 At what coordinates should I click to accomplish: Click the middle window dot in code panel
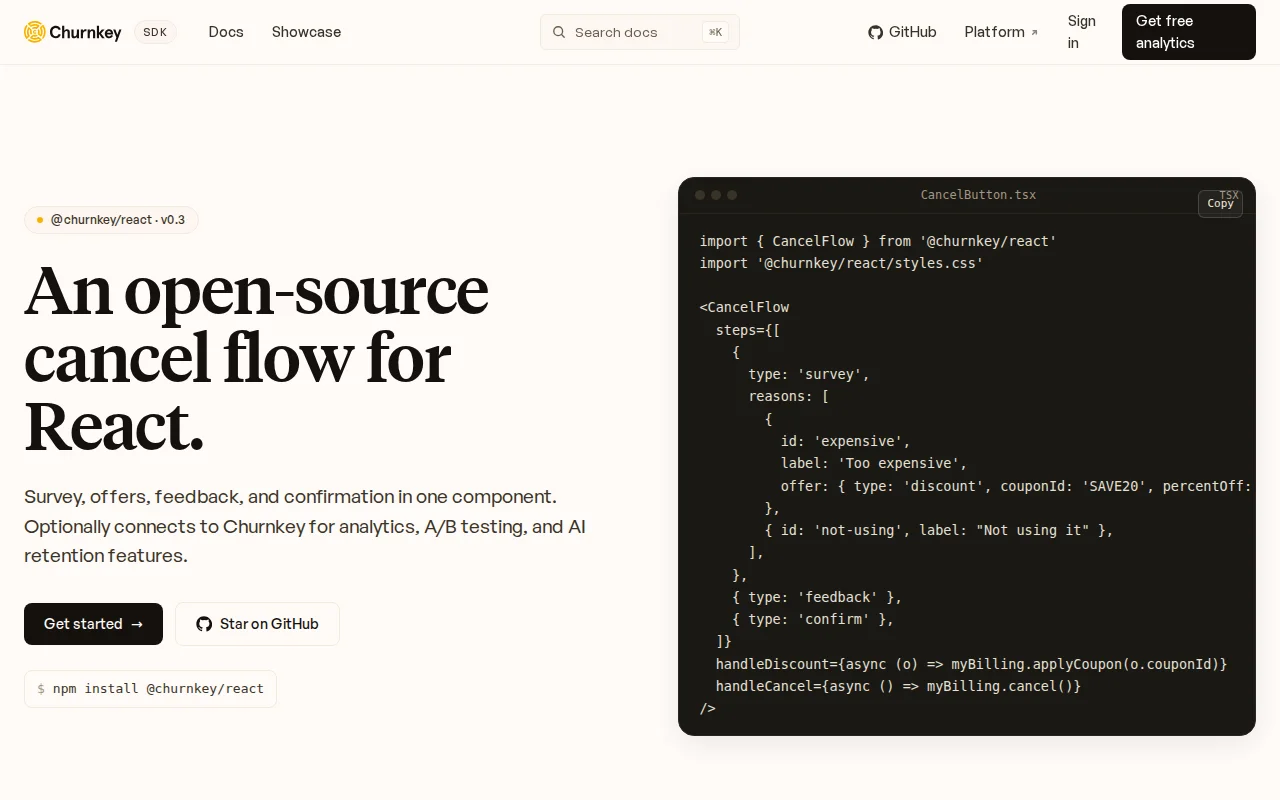pyautogui.click(x=716, y=195)
